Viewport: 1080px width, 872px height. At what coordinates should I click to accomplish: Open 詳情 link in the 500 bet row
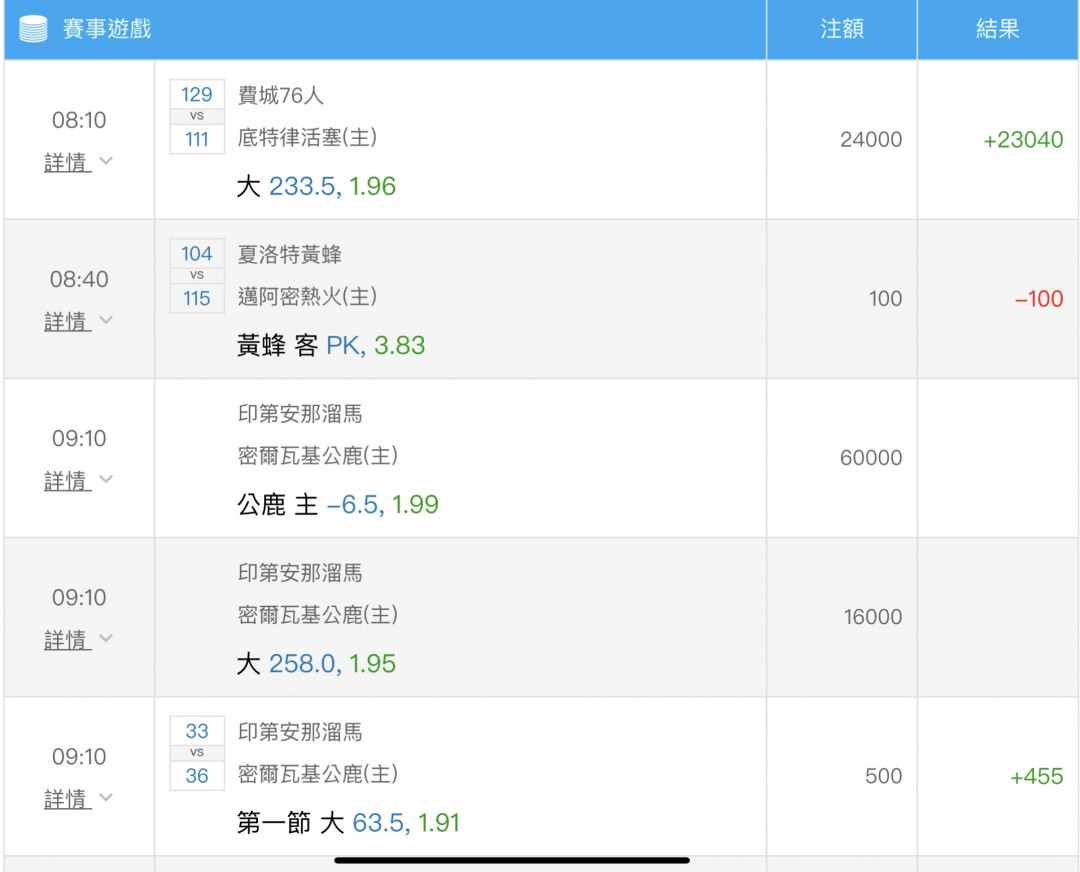68,799
